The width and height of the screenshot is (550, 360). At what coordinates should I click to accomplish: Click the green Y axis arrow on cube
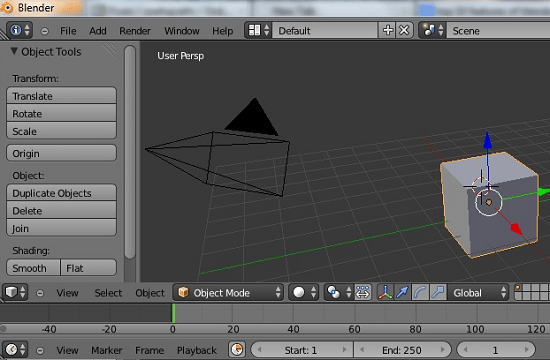pyautogui.click(x=544, y=192)
